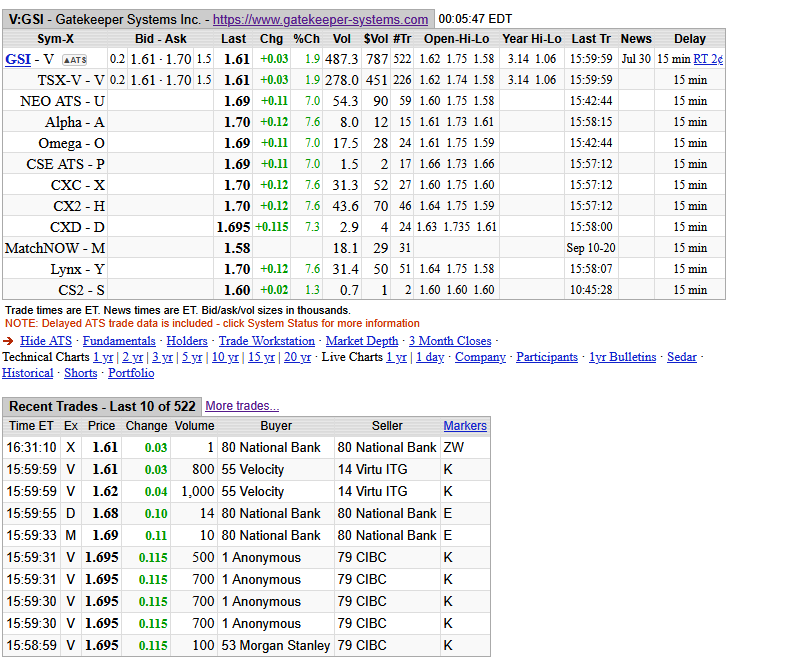This screenshot has height=662, width=804.
Task: Open the GSI symbol link
Action: [18, 59]
